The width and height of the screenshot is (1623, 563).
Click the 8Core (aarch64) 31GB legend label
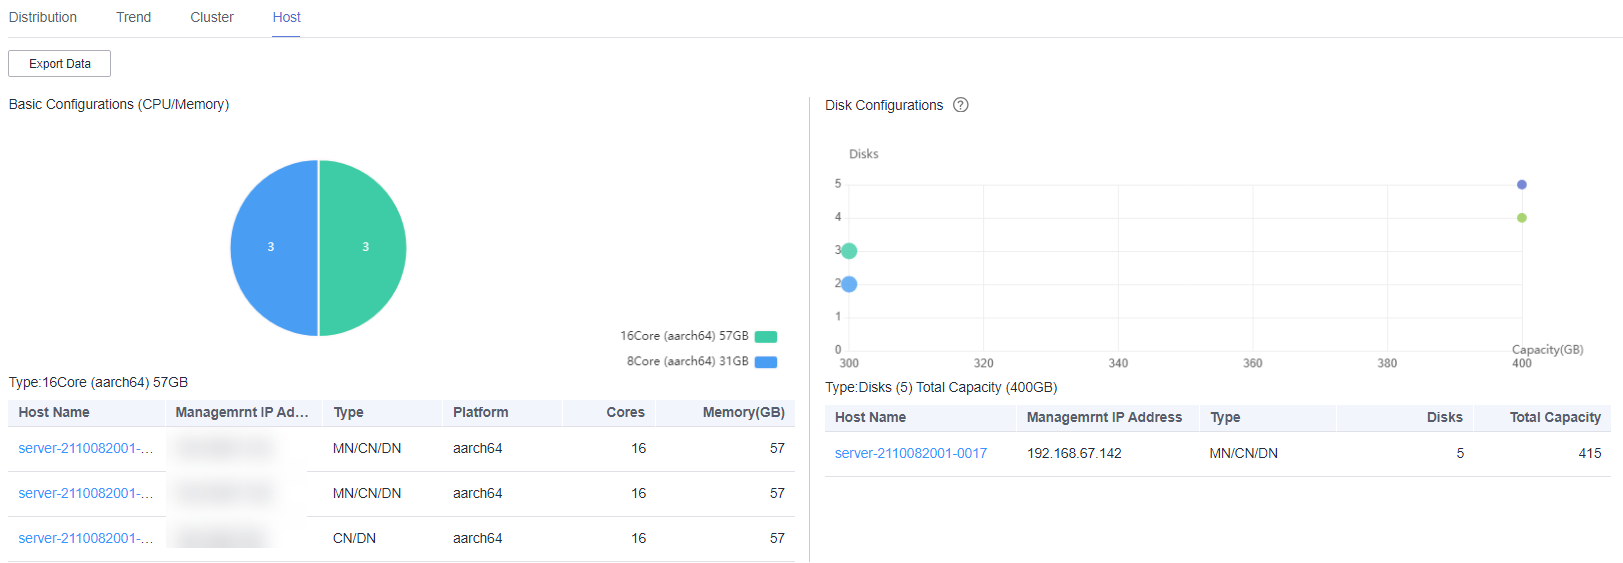[x=688, y=361]
